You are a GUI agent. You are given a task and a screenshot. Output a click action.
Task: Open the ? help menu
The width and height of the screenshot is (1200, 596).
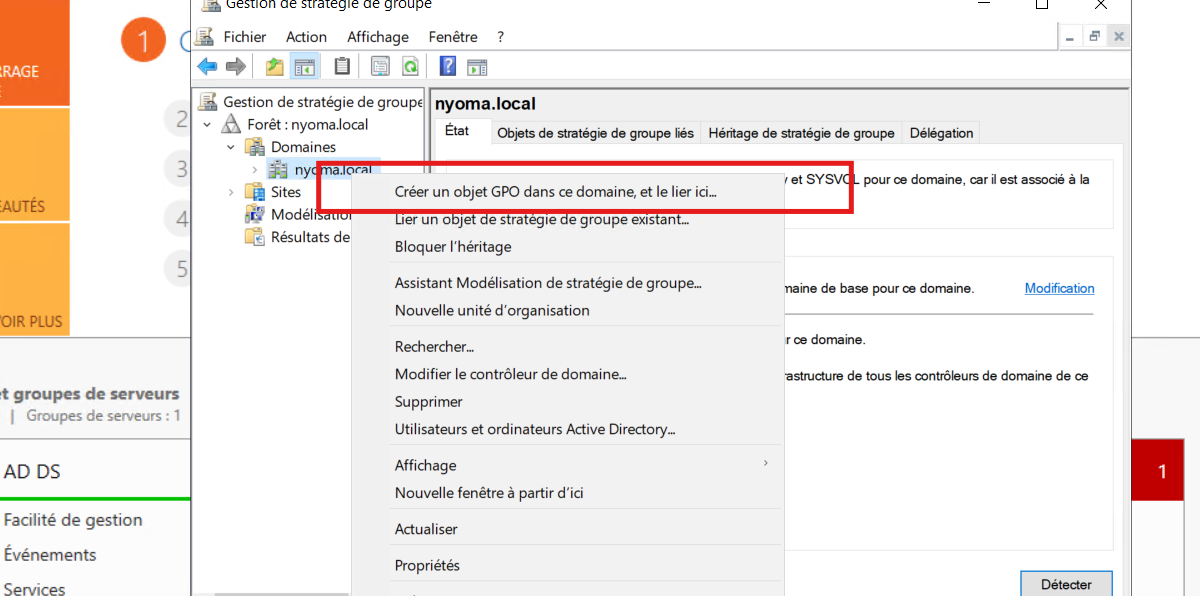tap(501, 37)
